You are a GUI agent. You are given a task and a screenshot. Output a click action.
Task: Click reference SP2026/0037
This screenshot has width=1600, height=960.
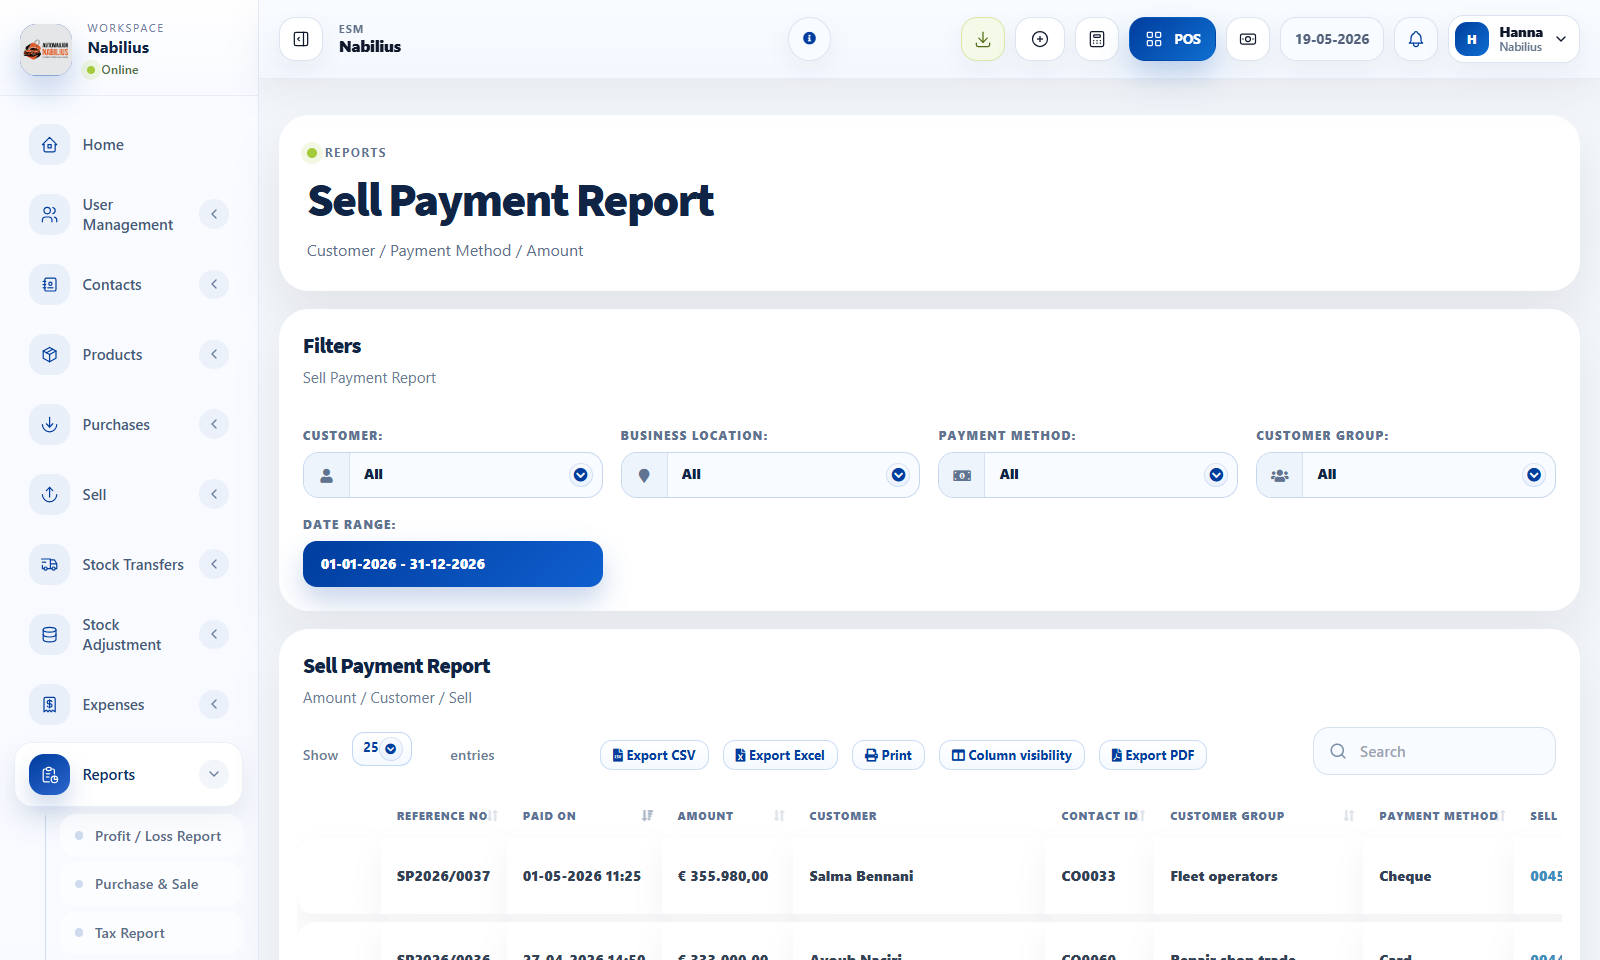tap(443, 876)
